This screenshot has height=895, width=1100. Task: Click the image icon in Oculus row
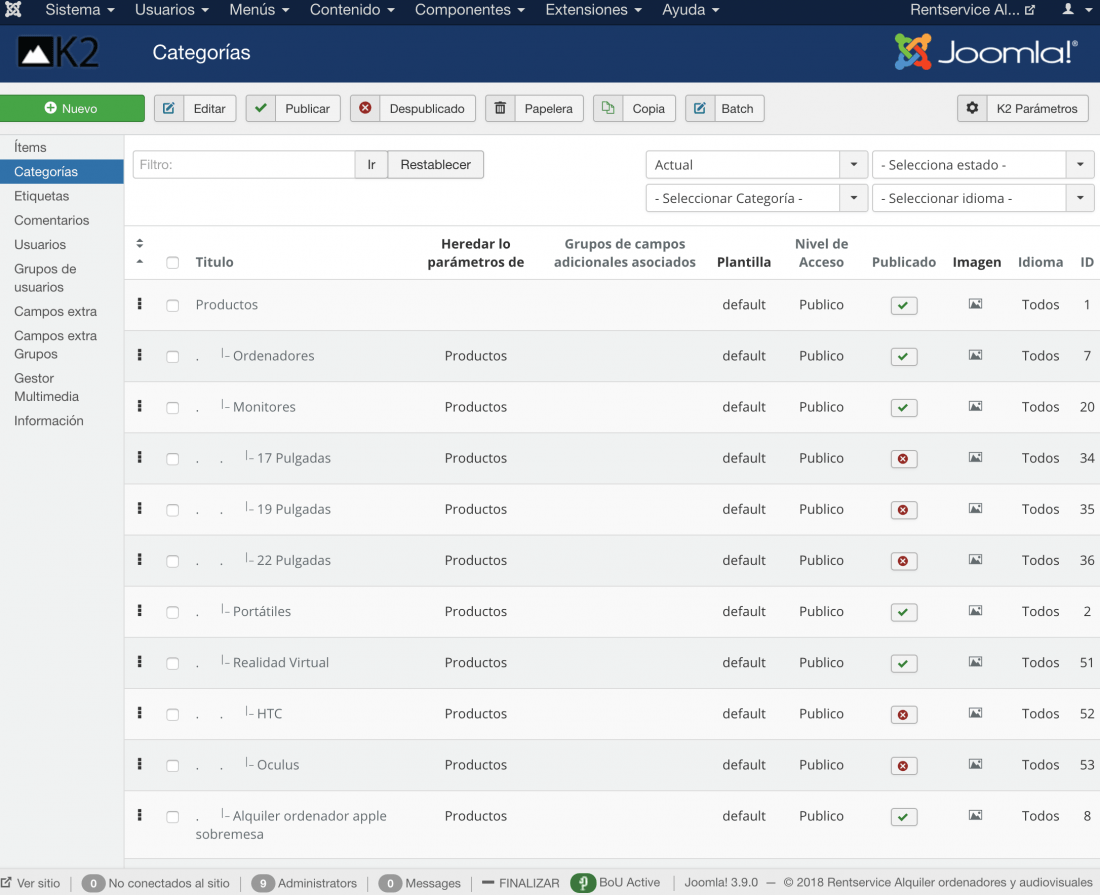(975, 765)
